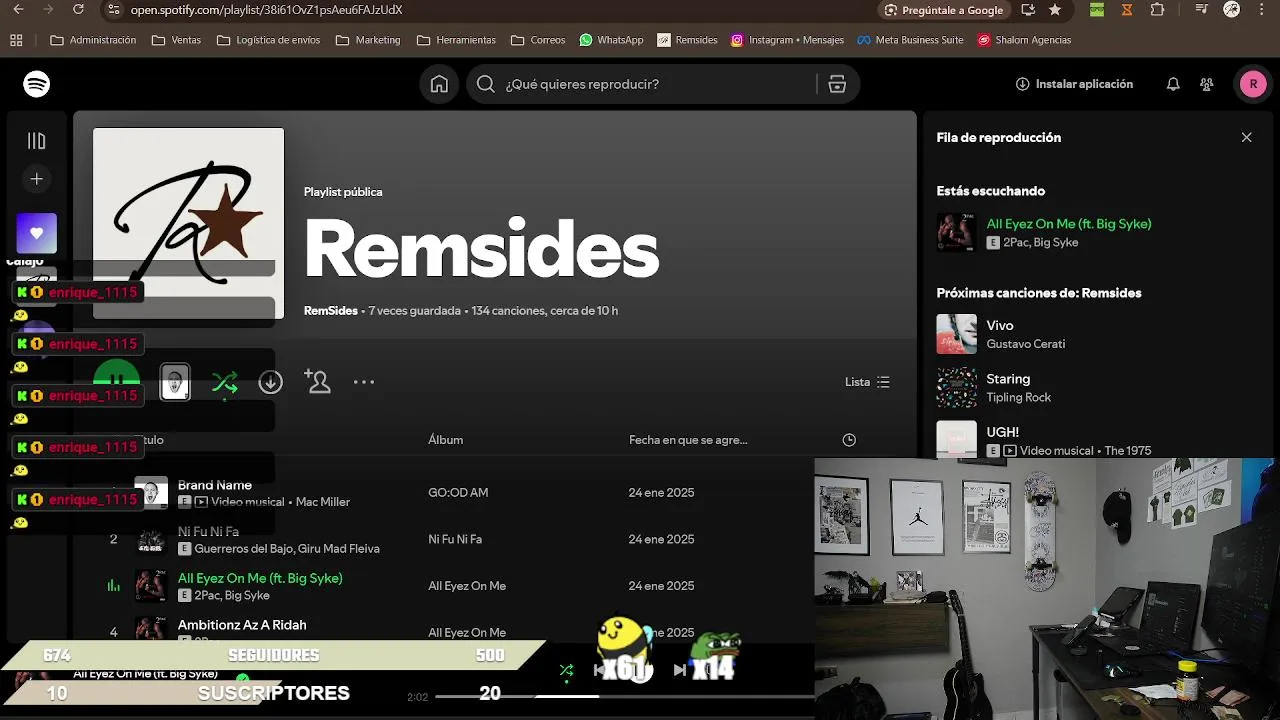Sort by Álbum column header
The height and width of the screenshot is (720, 1280).
pos(445,440)
